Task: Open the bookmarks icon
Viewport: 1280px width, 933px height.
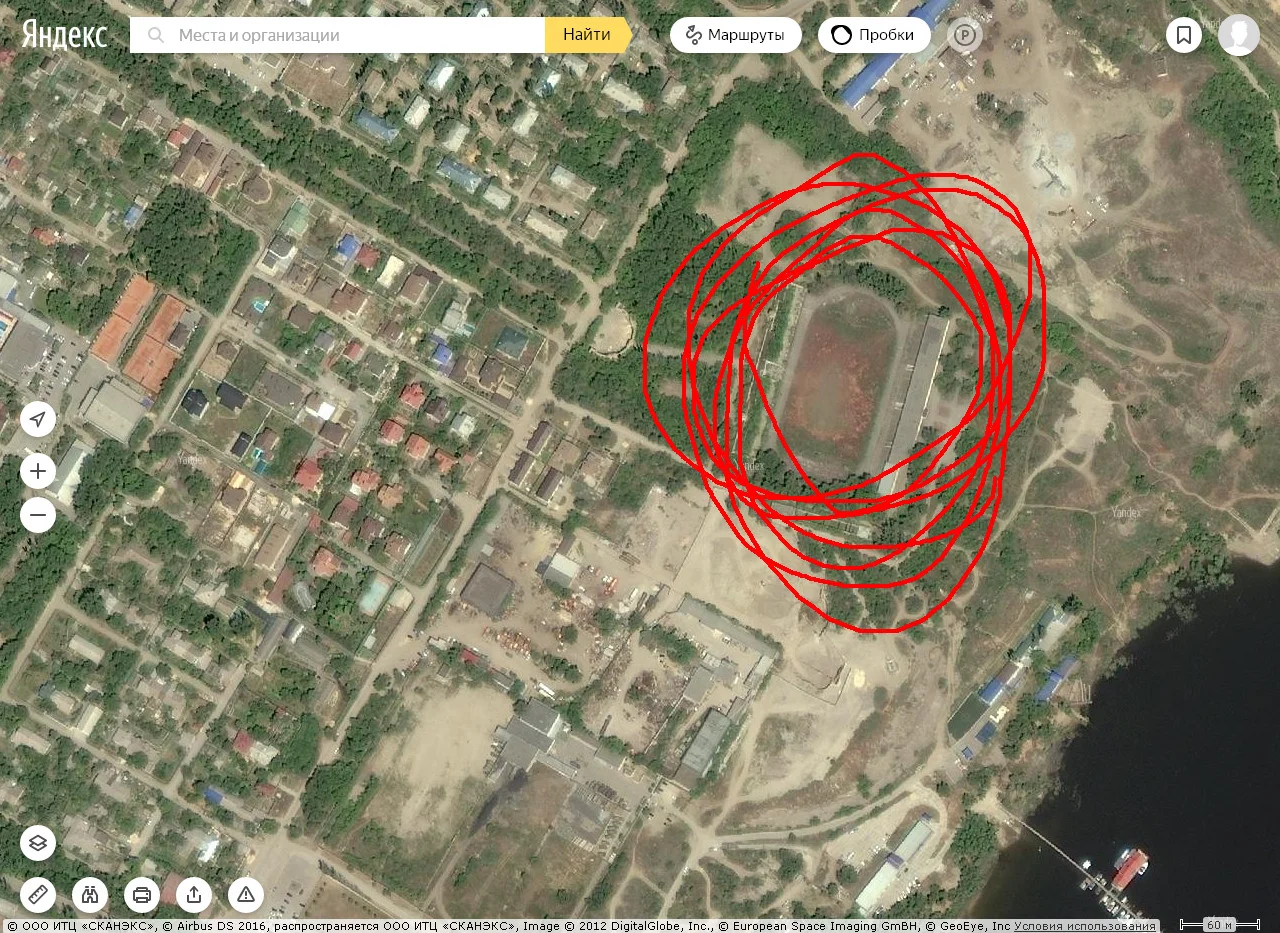Action: [1184, 35]
